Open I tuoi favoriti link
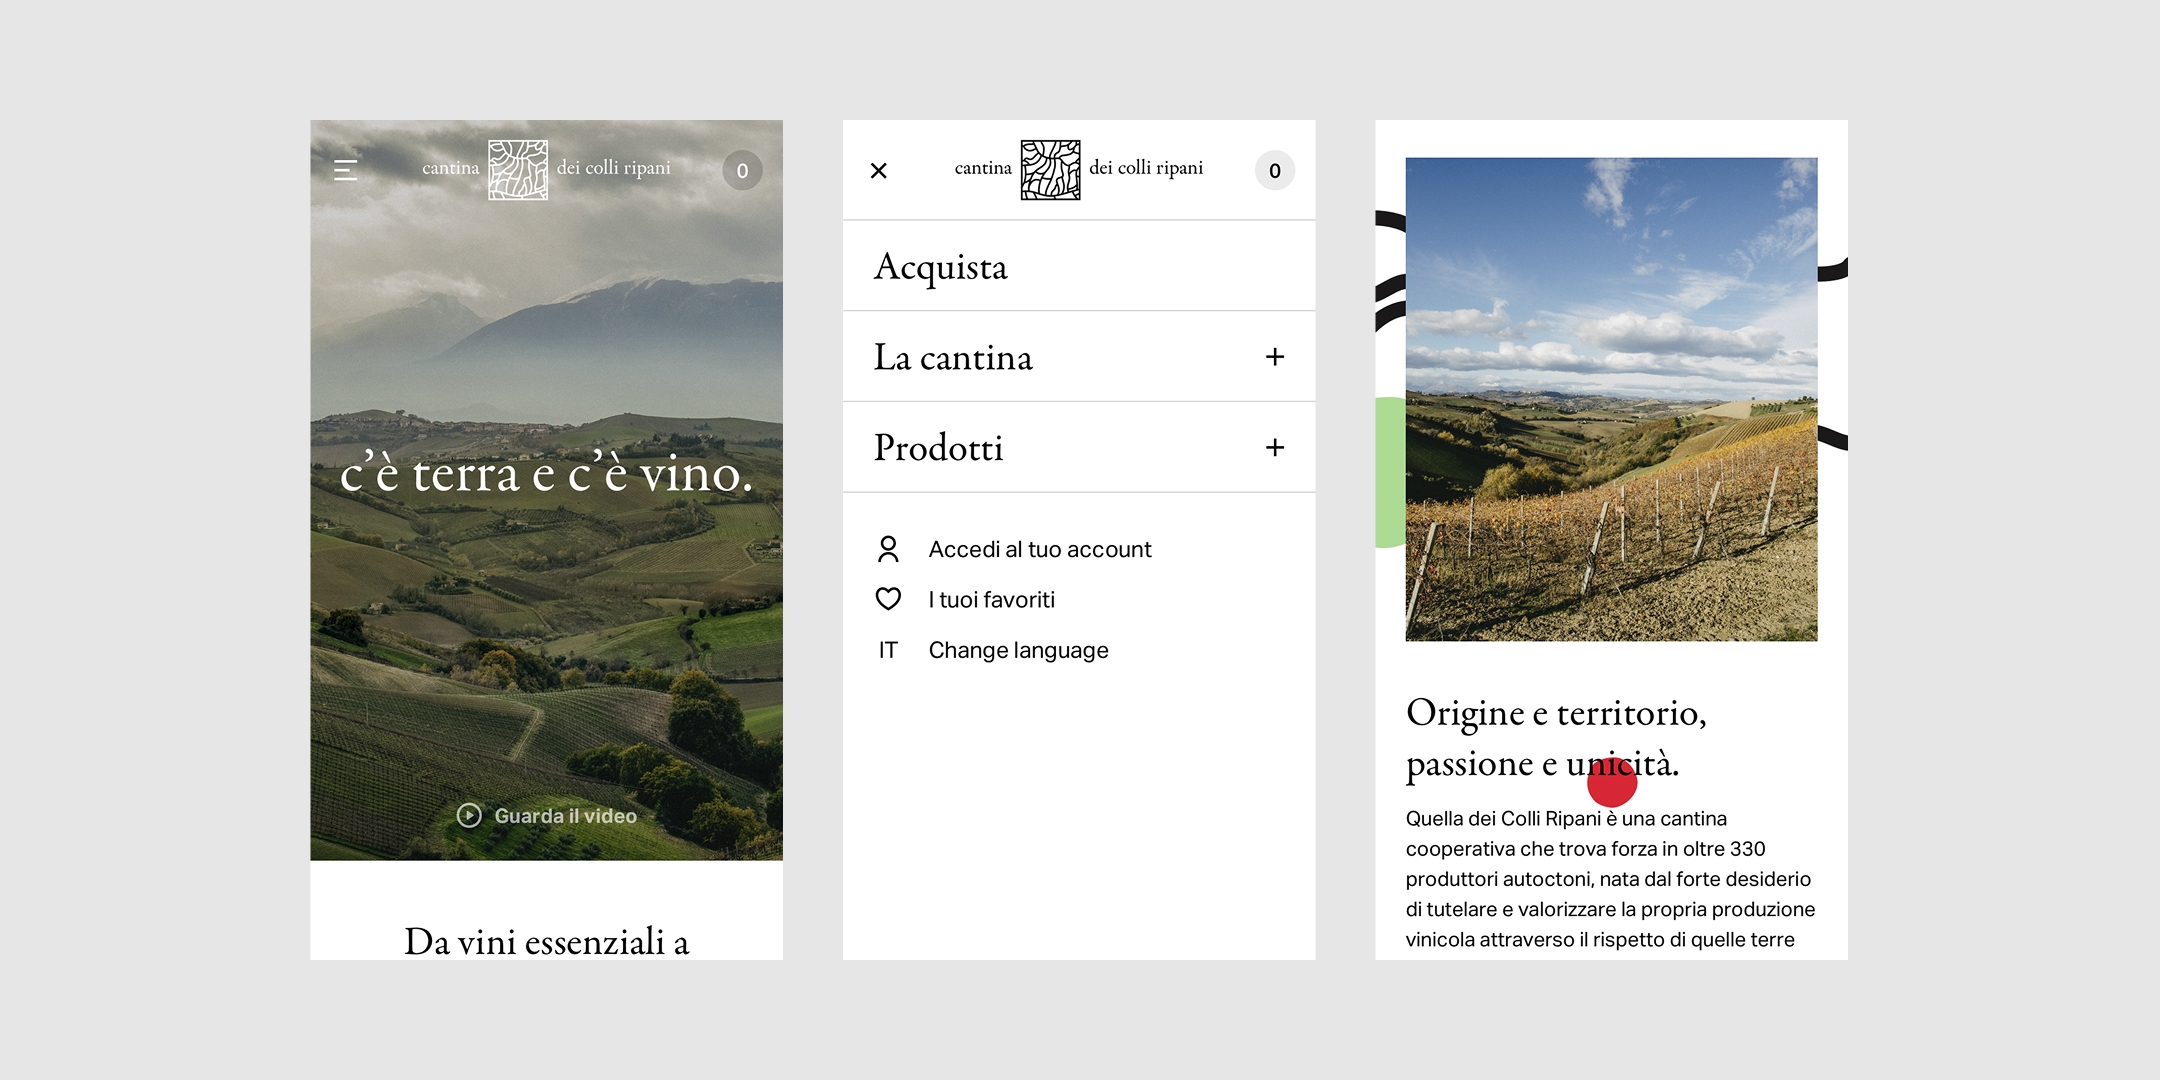The image size is (2160, 1080). tap(991, 599)
